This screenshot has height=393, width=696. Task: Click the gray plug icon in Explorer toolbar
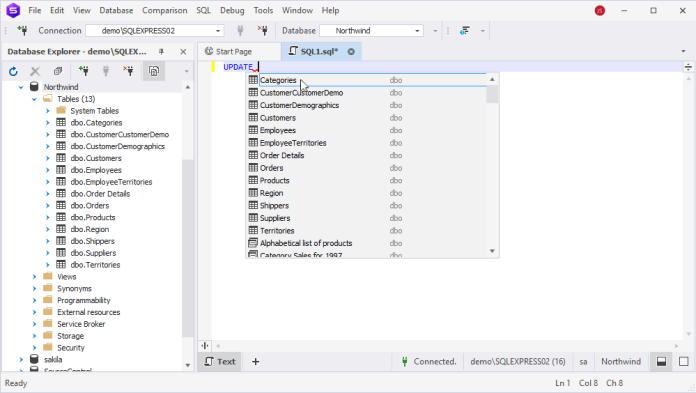click(106, 71)
